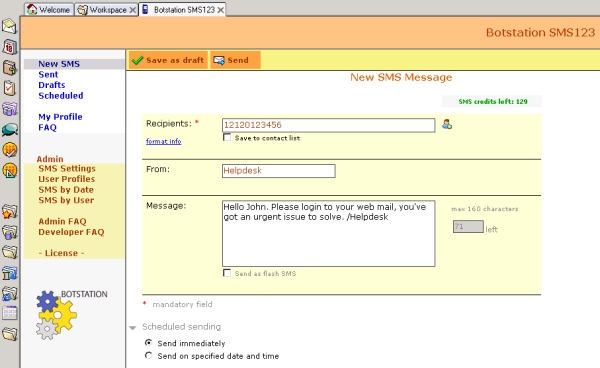Image resolution: width=600 pixels, height=368 pixels.
Task: Close the Botstation SMS123 tab
Action: pyautogui.click(x=220, y=10)
